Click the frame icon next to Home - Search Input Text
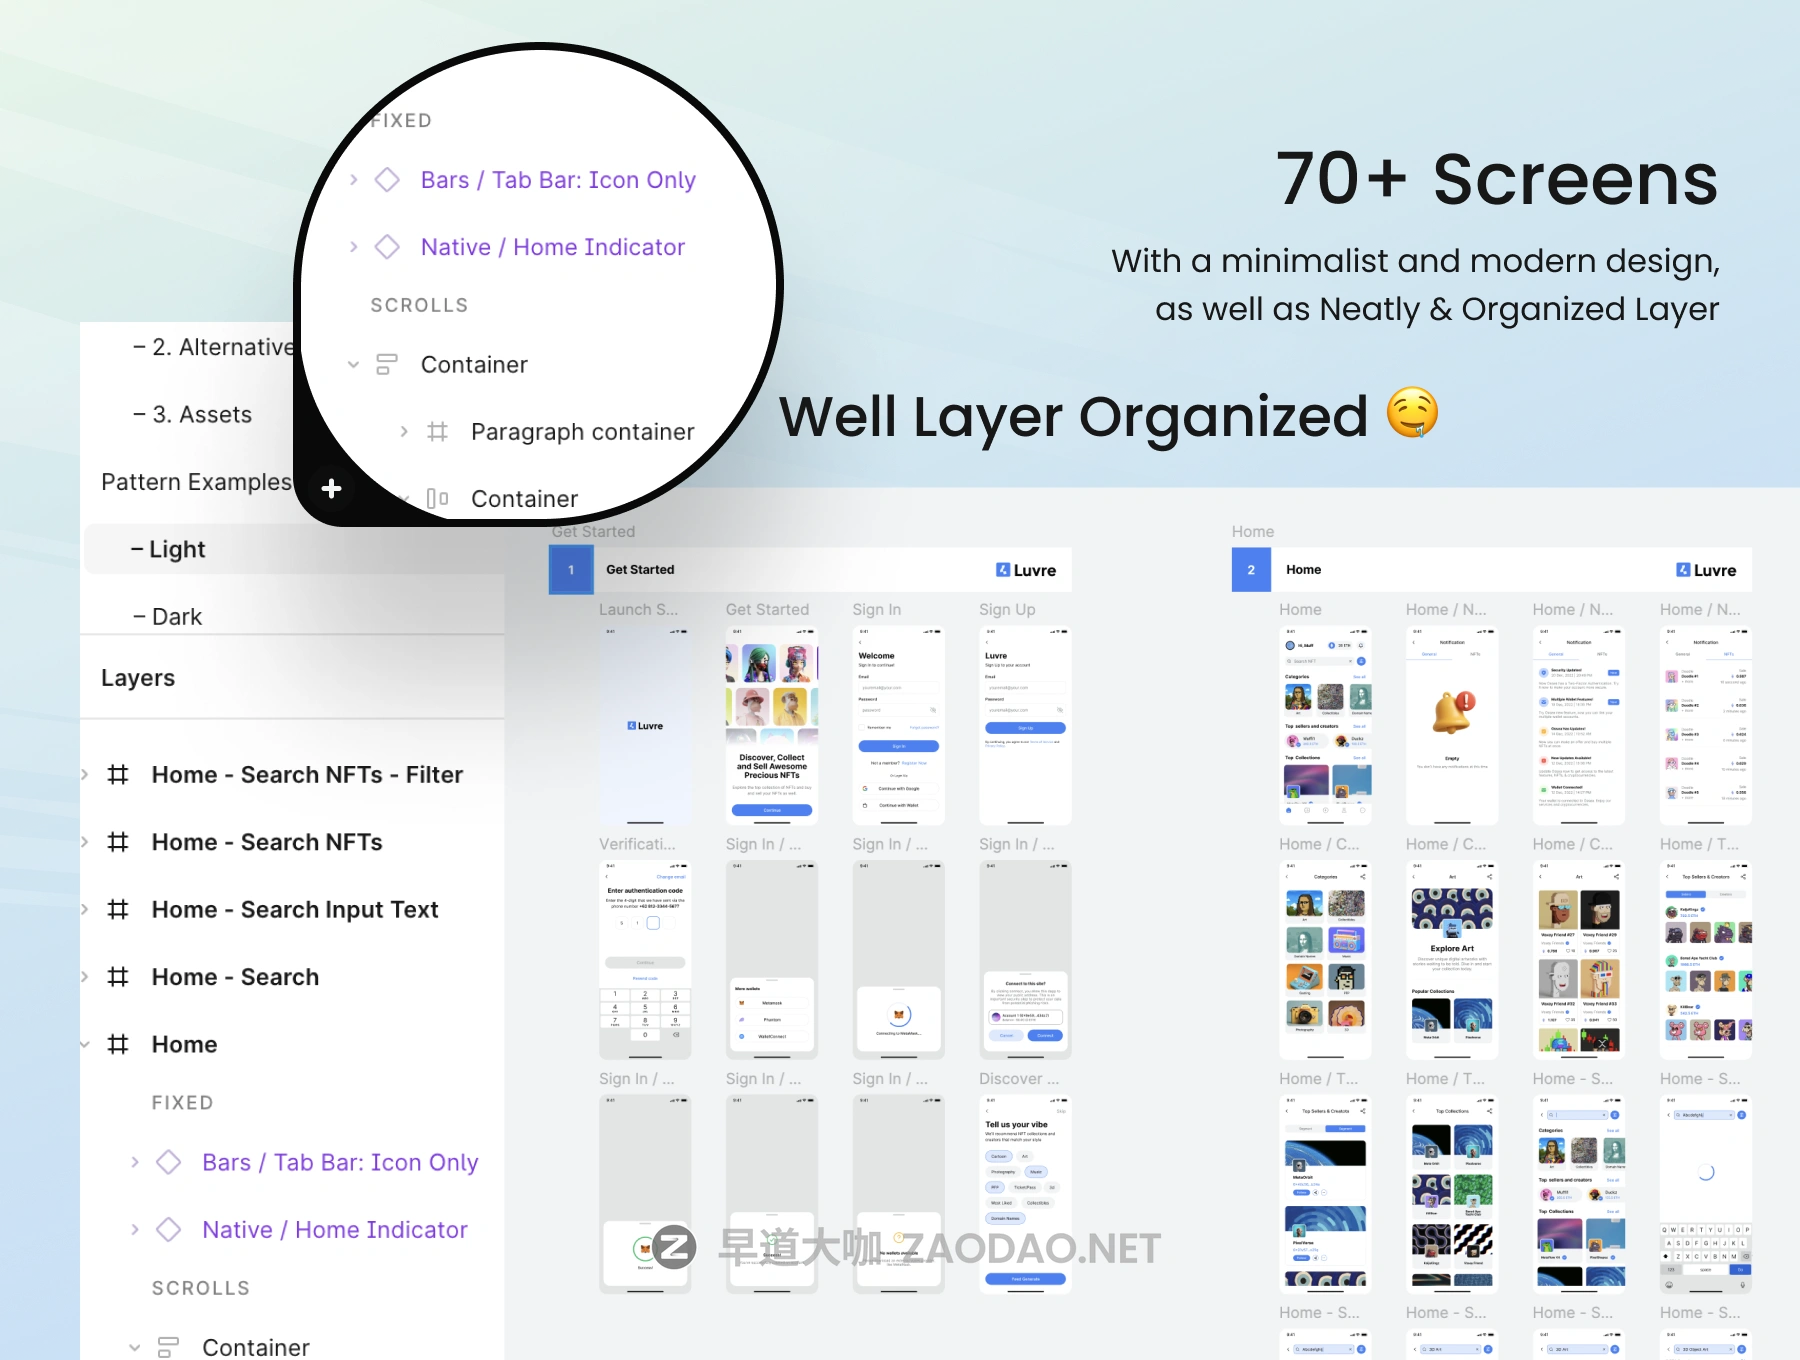 118,910
